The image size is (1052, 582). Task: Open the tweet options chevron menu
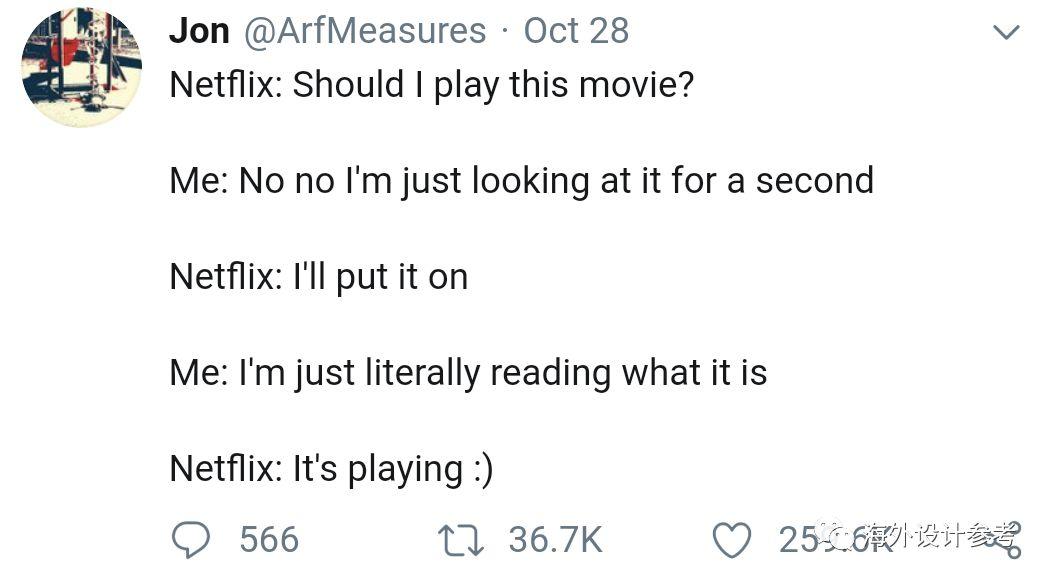tap(1006, 32)
